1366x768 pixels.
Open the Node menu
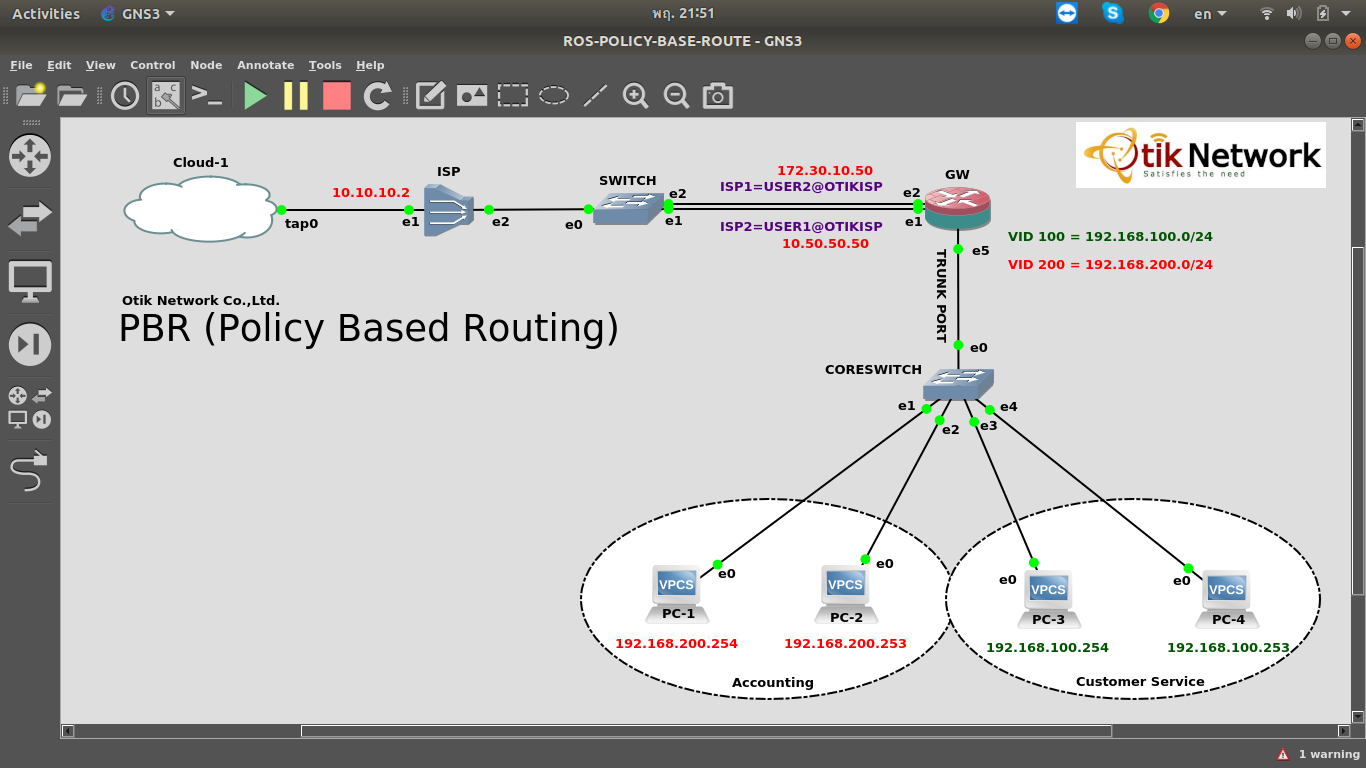[206, 65]
